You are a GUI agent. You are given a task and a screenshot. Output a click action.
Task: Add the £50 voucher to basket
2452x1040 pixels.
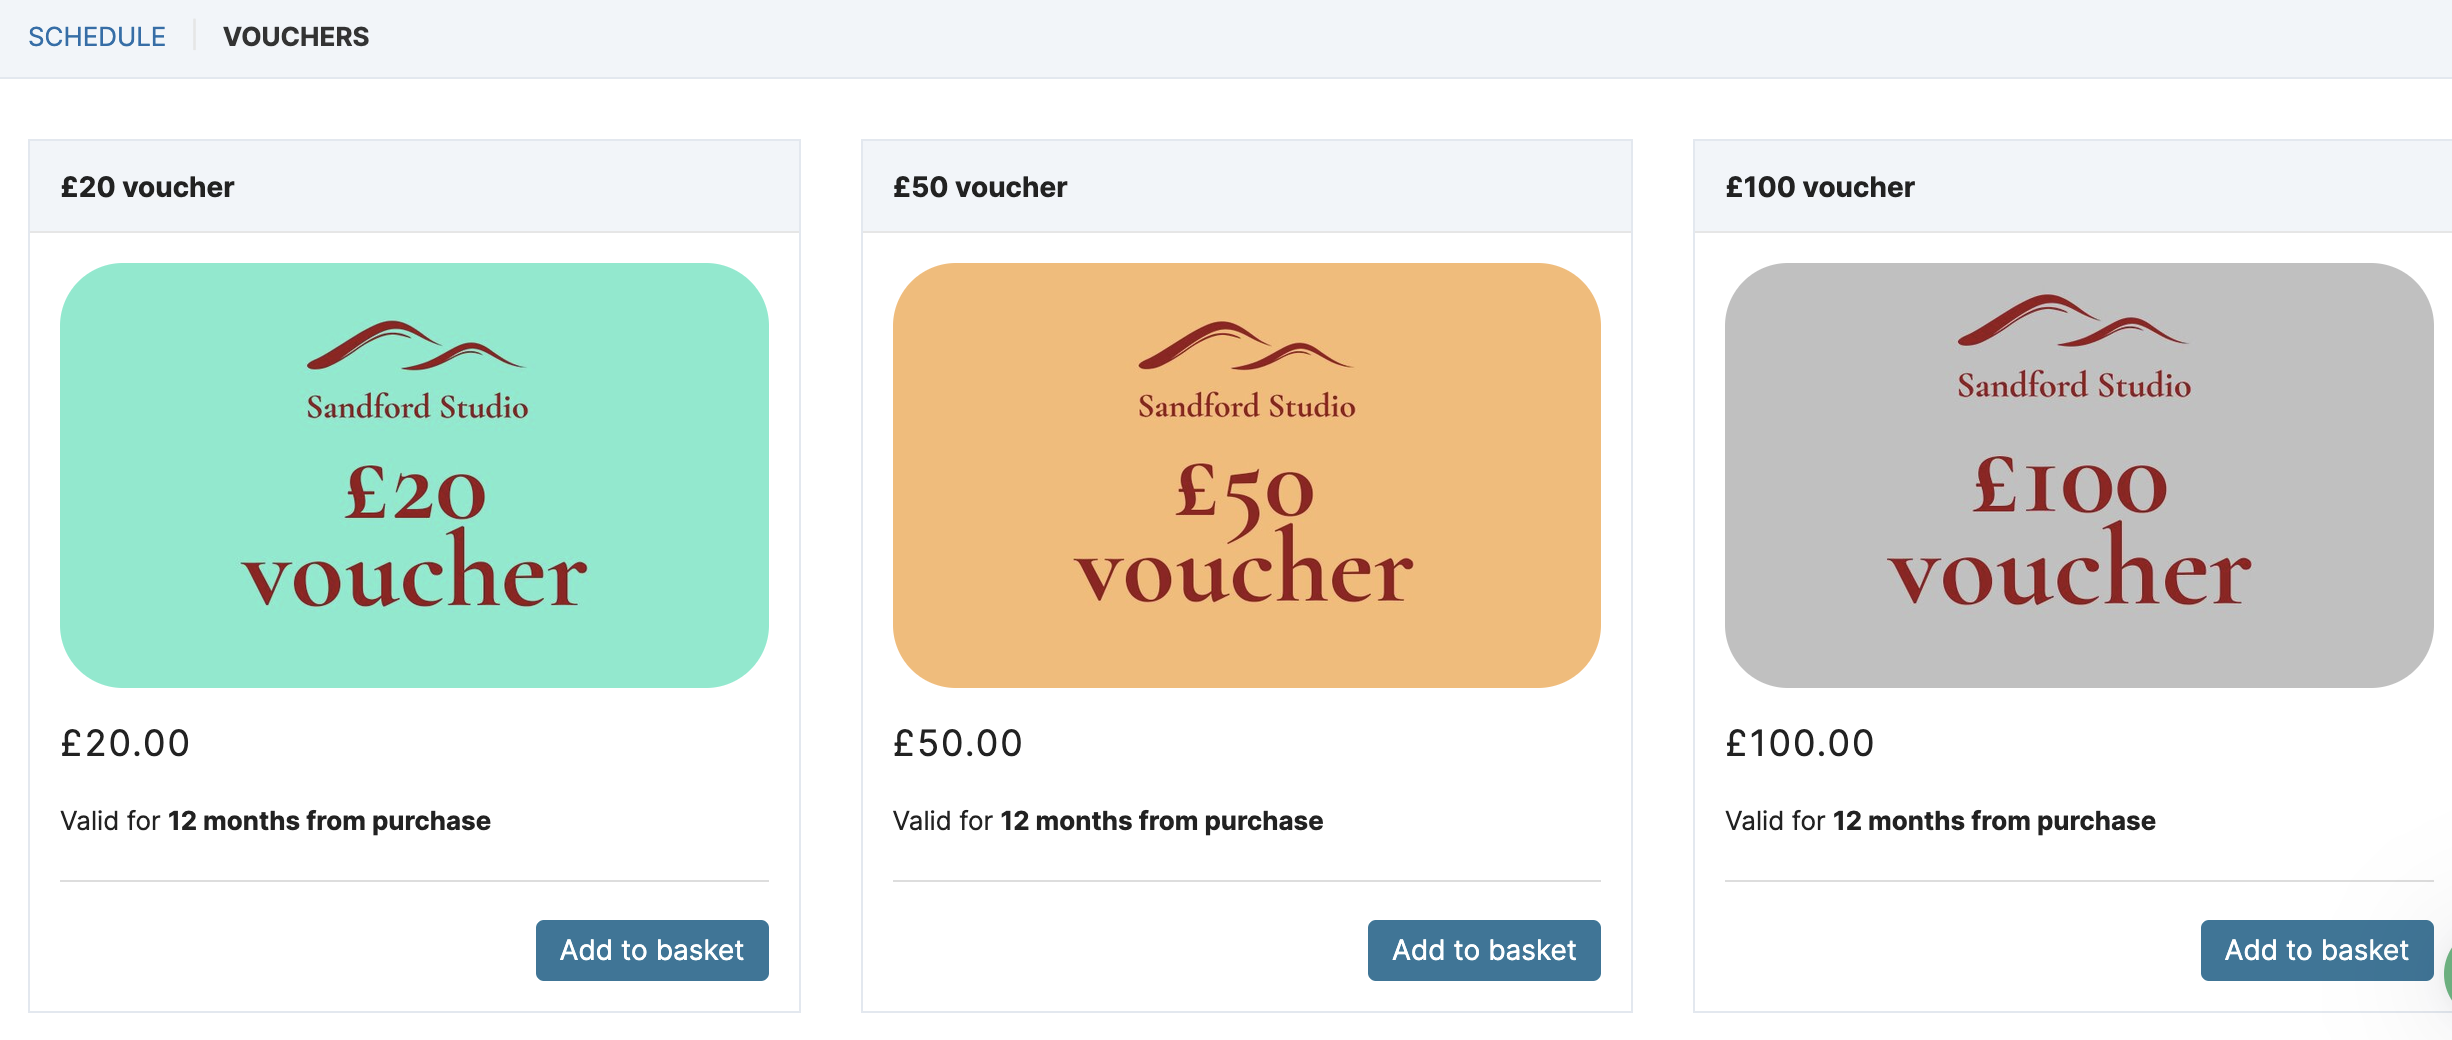1484,950
